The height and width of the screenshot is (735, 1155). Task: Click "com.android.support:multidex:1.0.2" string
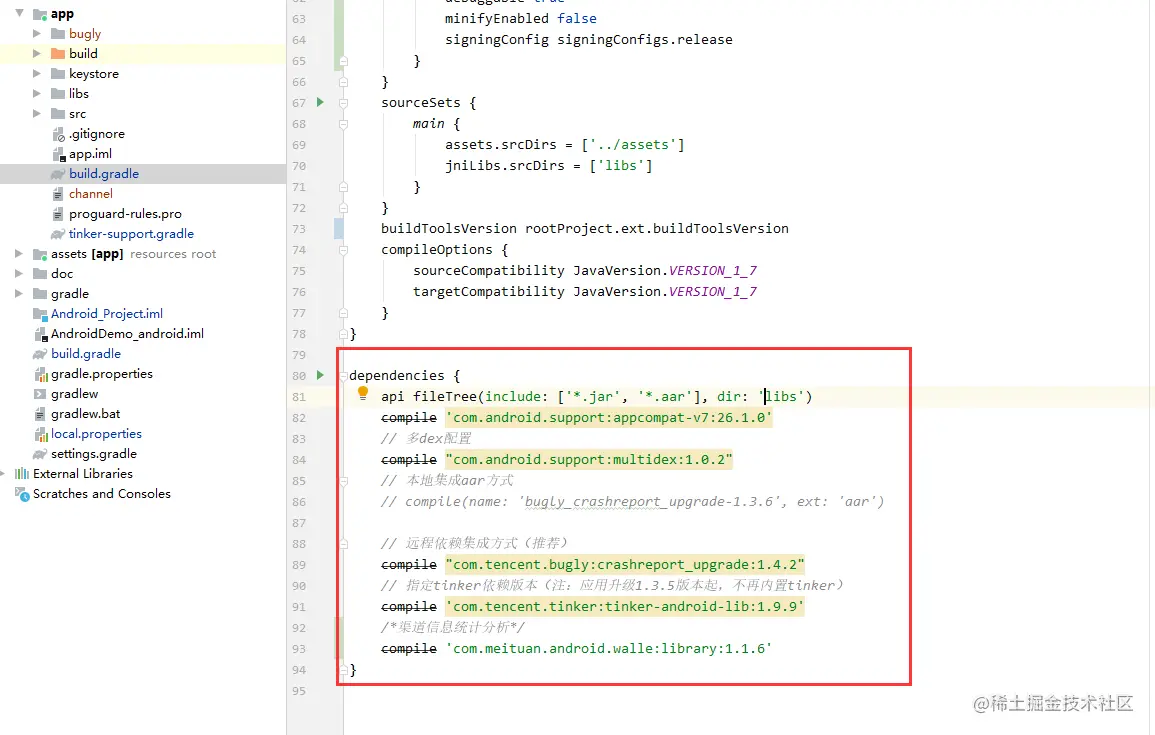589,460
